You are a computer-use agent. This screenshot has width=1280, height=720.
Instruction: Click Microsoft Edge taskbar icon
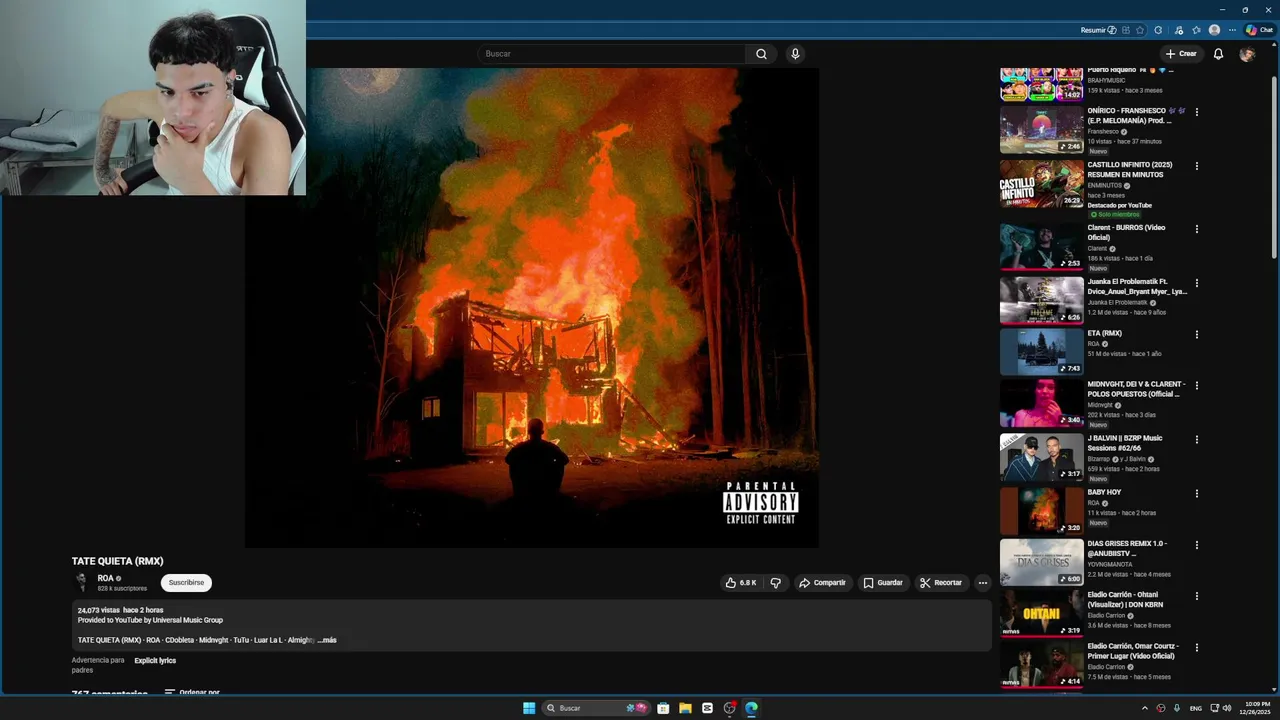[751, 708]
